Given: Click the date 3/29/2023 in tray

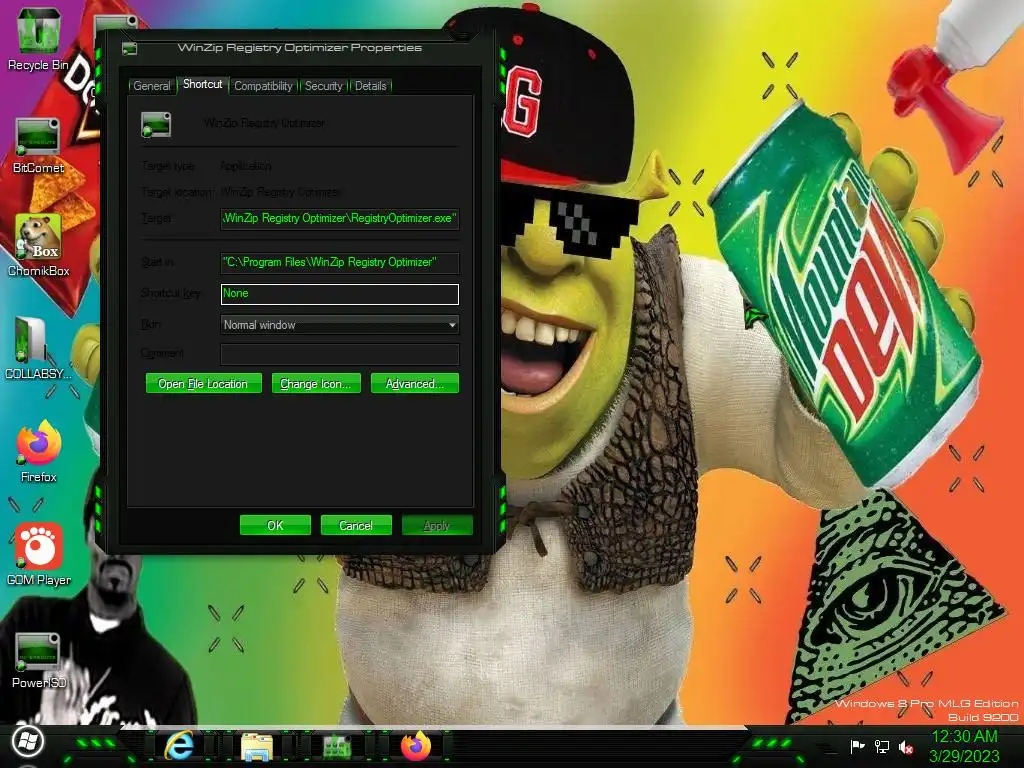Looking at the screenshot, I should [x=964, y=756].
